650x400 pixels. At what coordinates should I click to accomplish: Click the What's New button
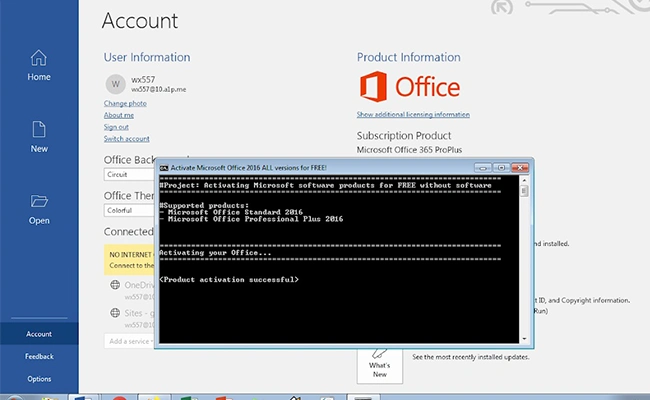tap(379, 366)
